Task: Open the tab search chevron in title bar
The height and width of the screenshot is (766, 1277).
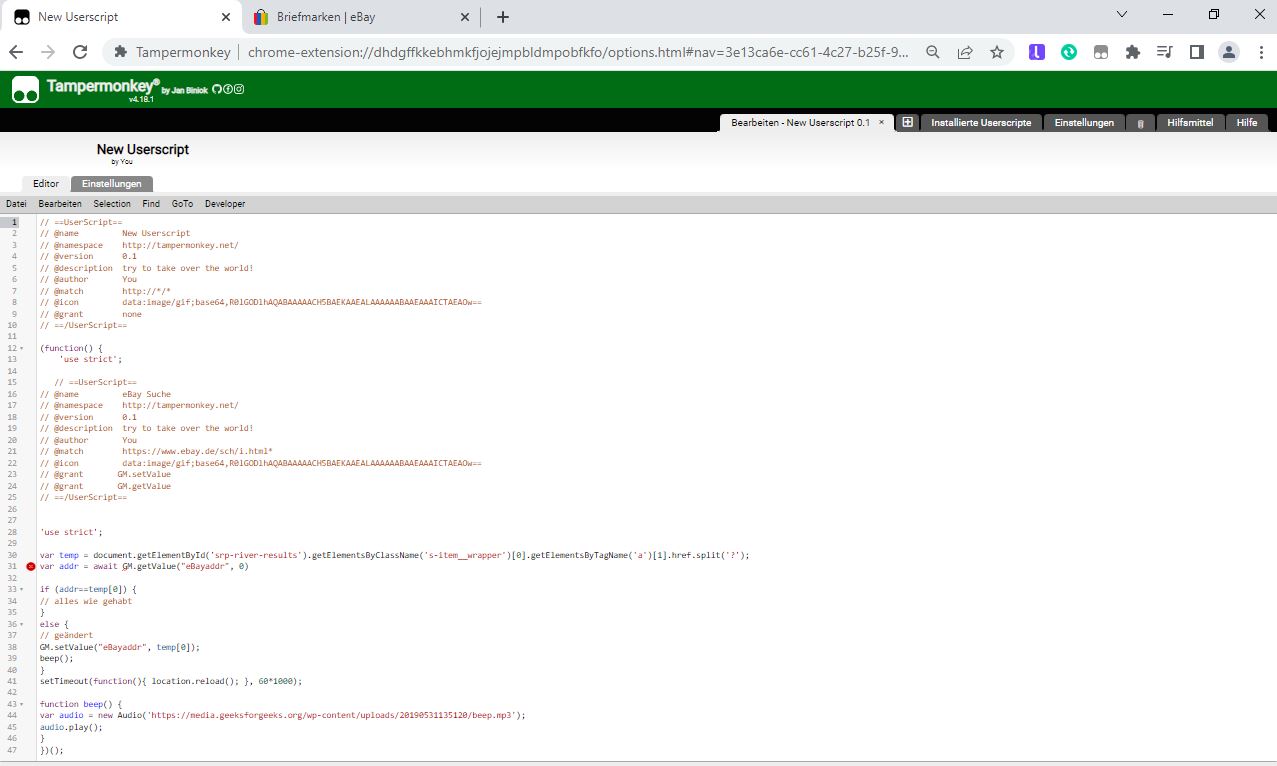Action: pos(1122,14)
